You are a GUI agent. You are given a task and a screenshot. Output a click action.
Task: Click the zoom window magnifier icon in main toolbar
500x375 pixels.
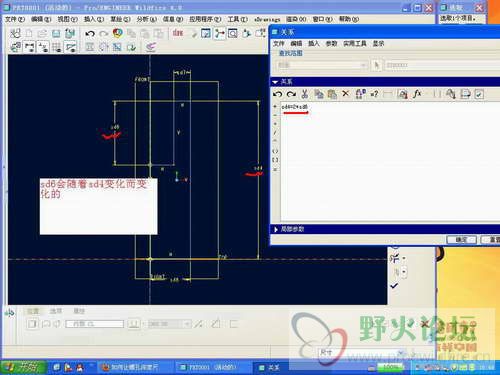coord(233,33)
